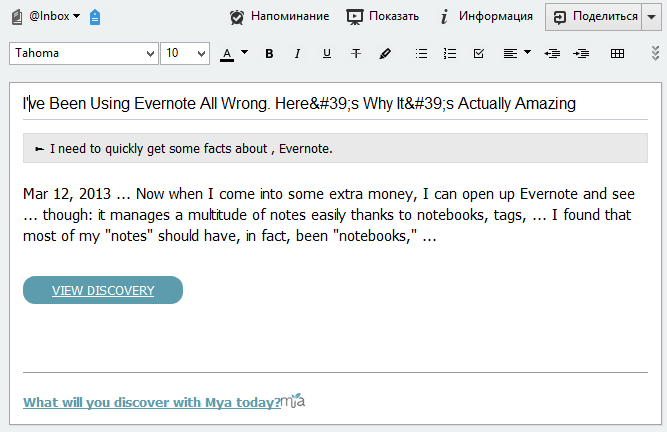Click the VIEW DISCOVERY button link

coord(103,290)
